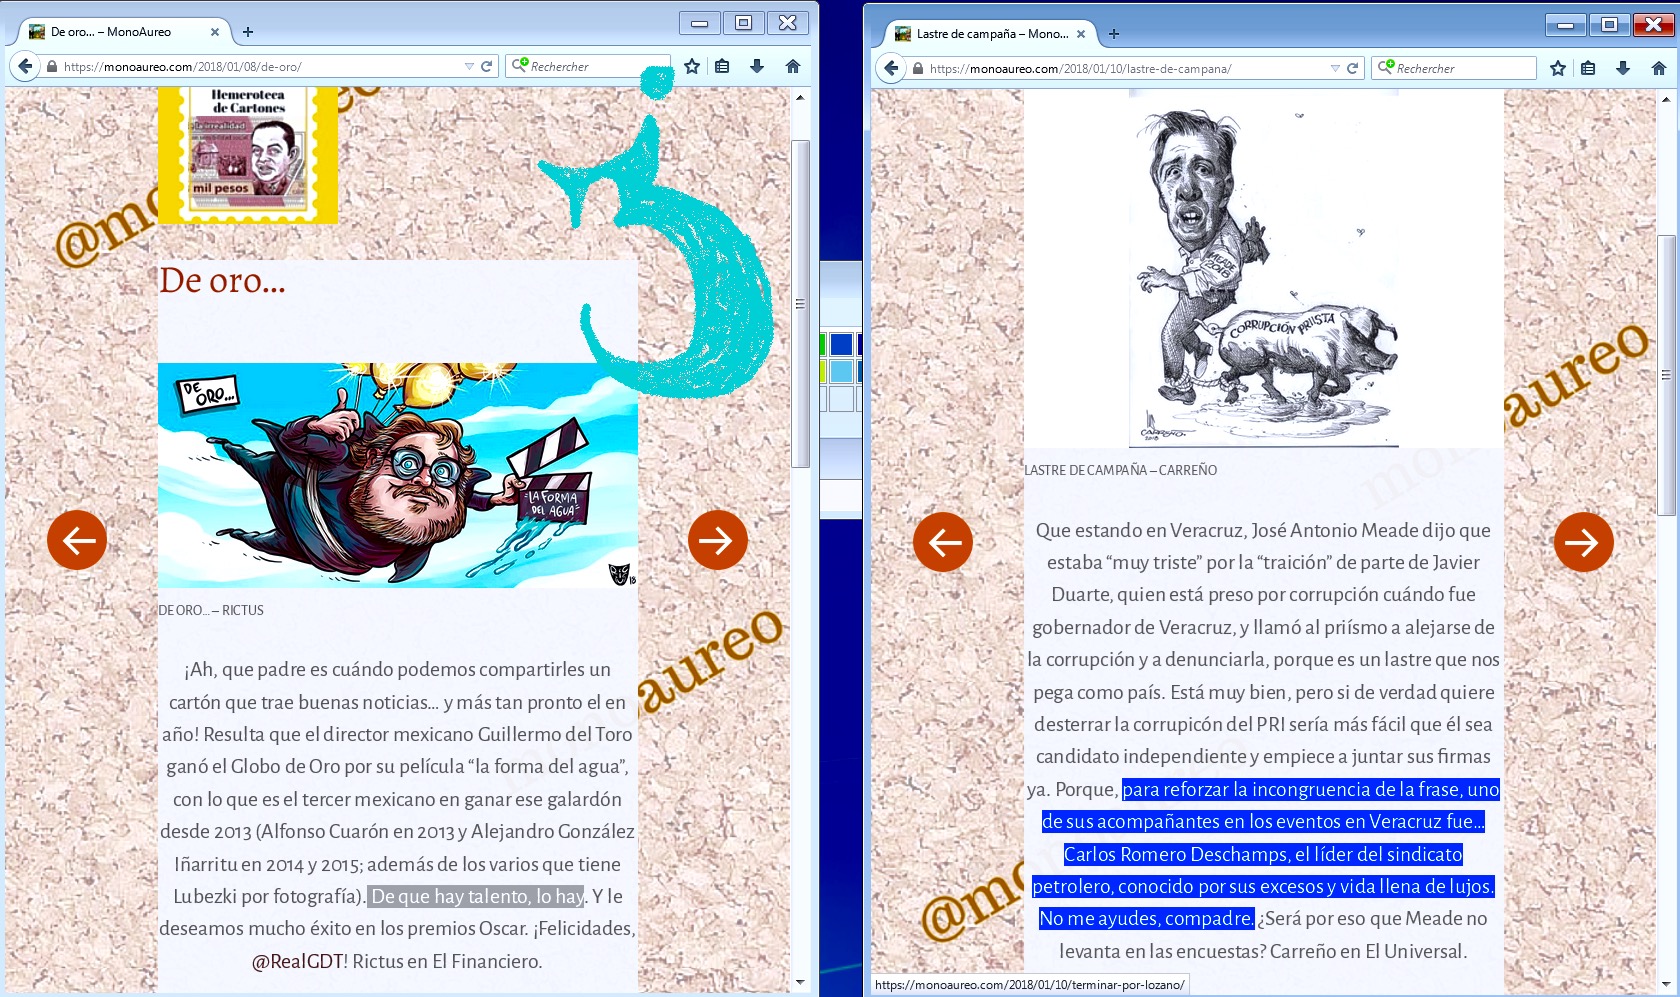
Task: Select the De oro… – MonoAureo tab
Action: point(125,32)
